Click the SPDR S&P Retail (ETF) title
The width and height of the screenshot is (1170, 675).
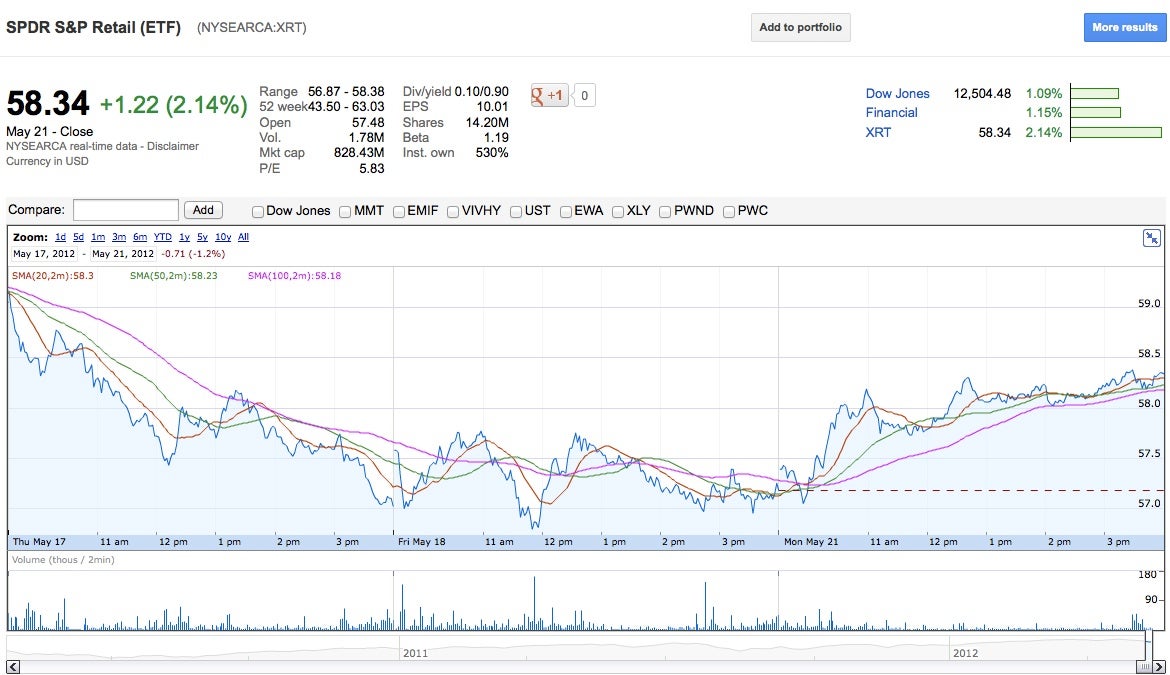point(93,28)
